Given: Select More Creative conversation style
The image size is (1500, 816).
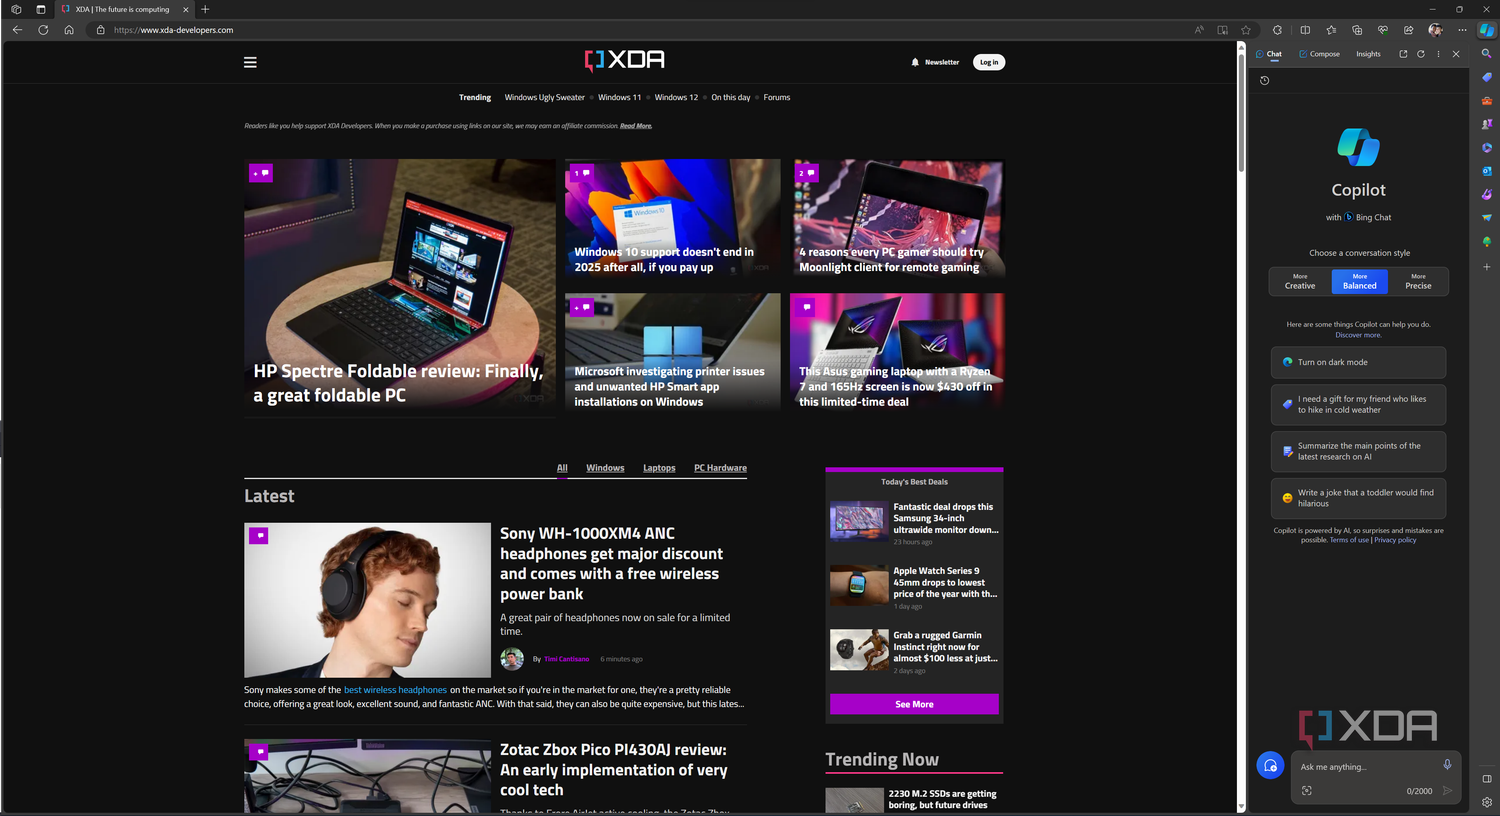Looking at the screenshot, I should point(1300,281).
